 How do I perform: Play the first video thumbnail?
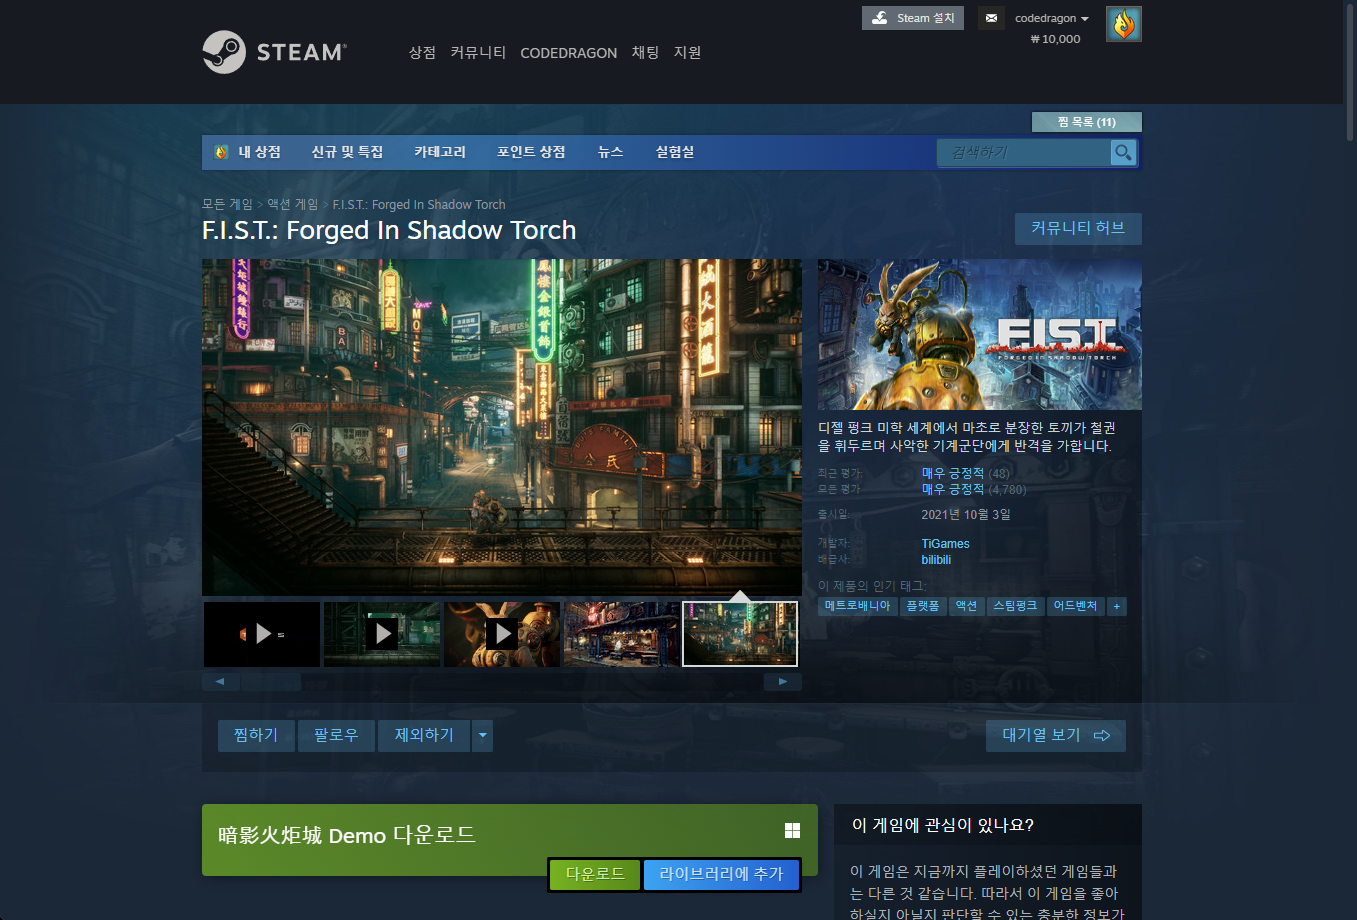(262, 634)
